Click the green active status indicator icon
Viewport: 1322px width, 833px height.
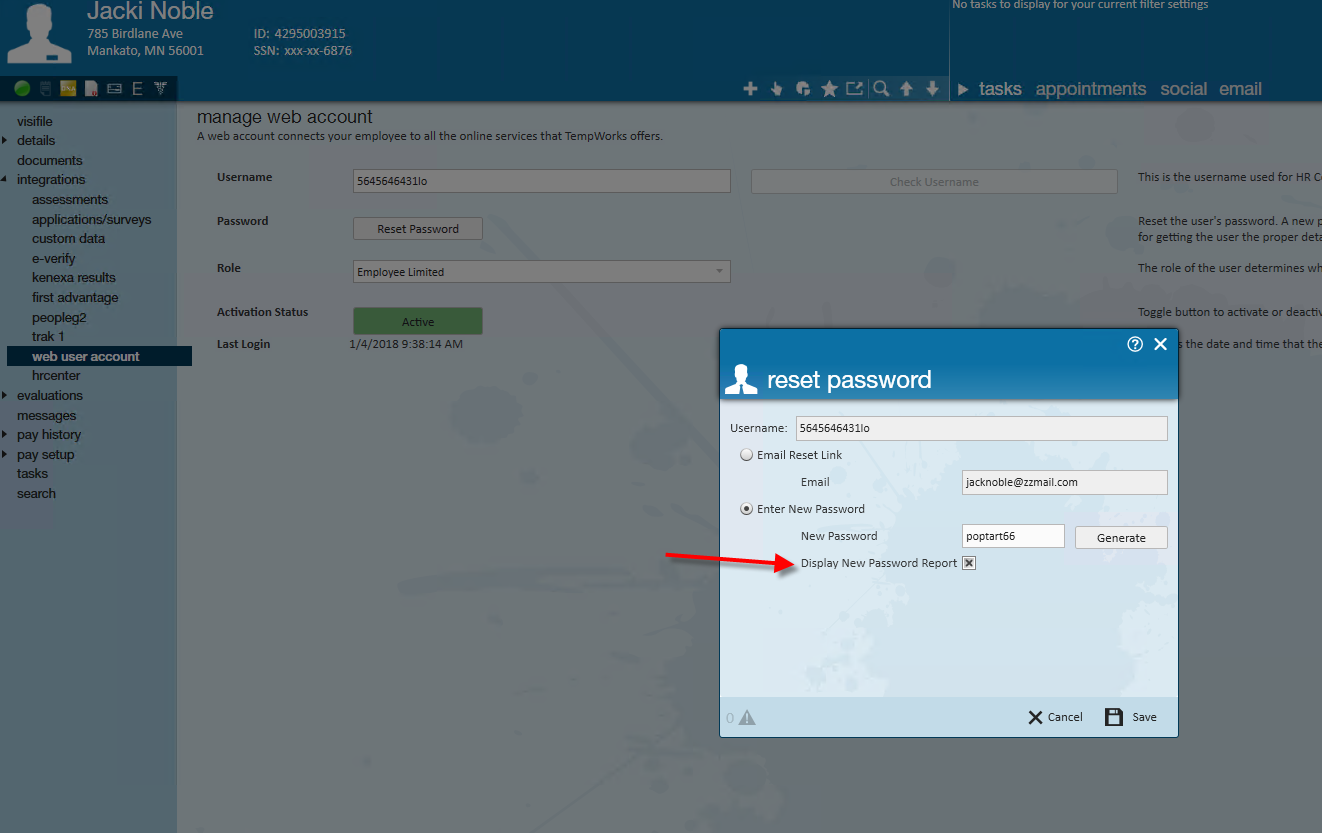click(22, 89)
